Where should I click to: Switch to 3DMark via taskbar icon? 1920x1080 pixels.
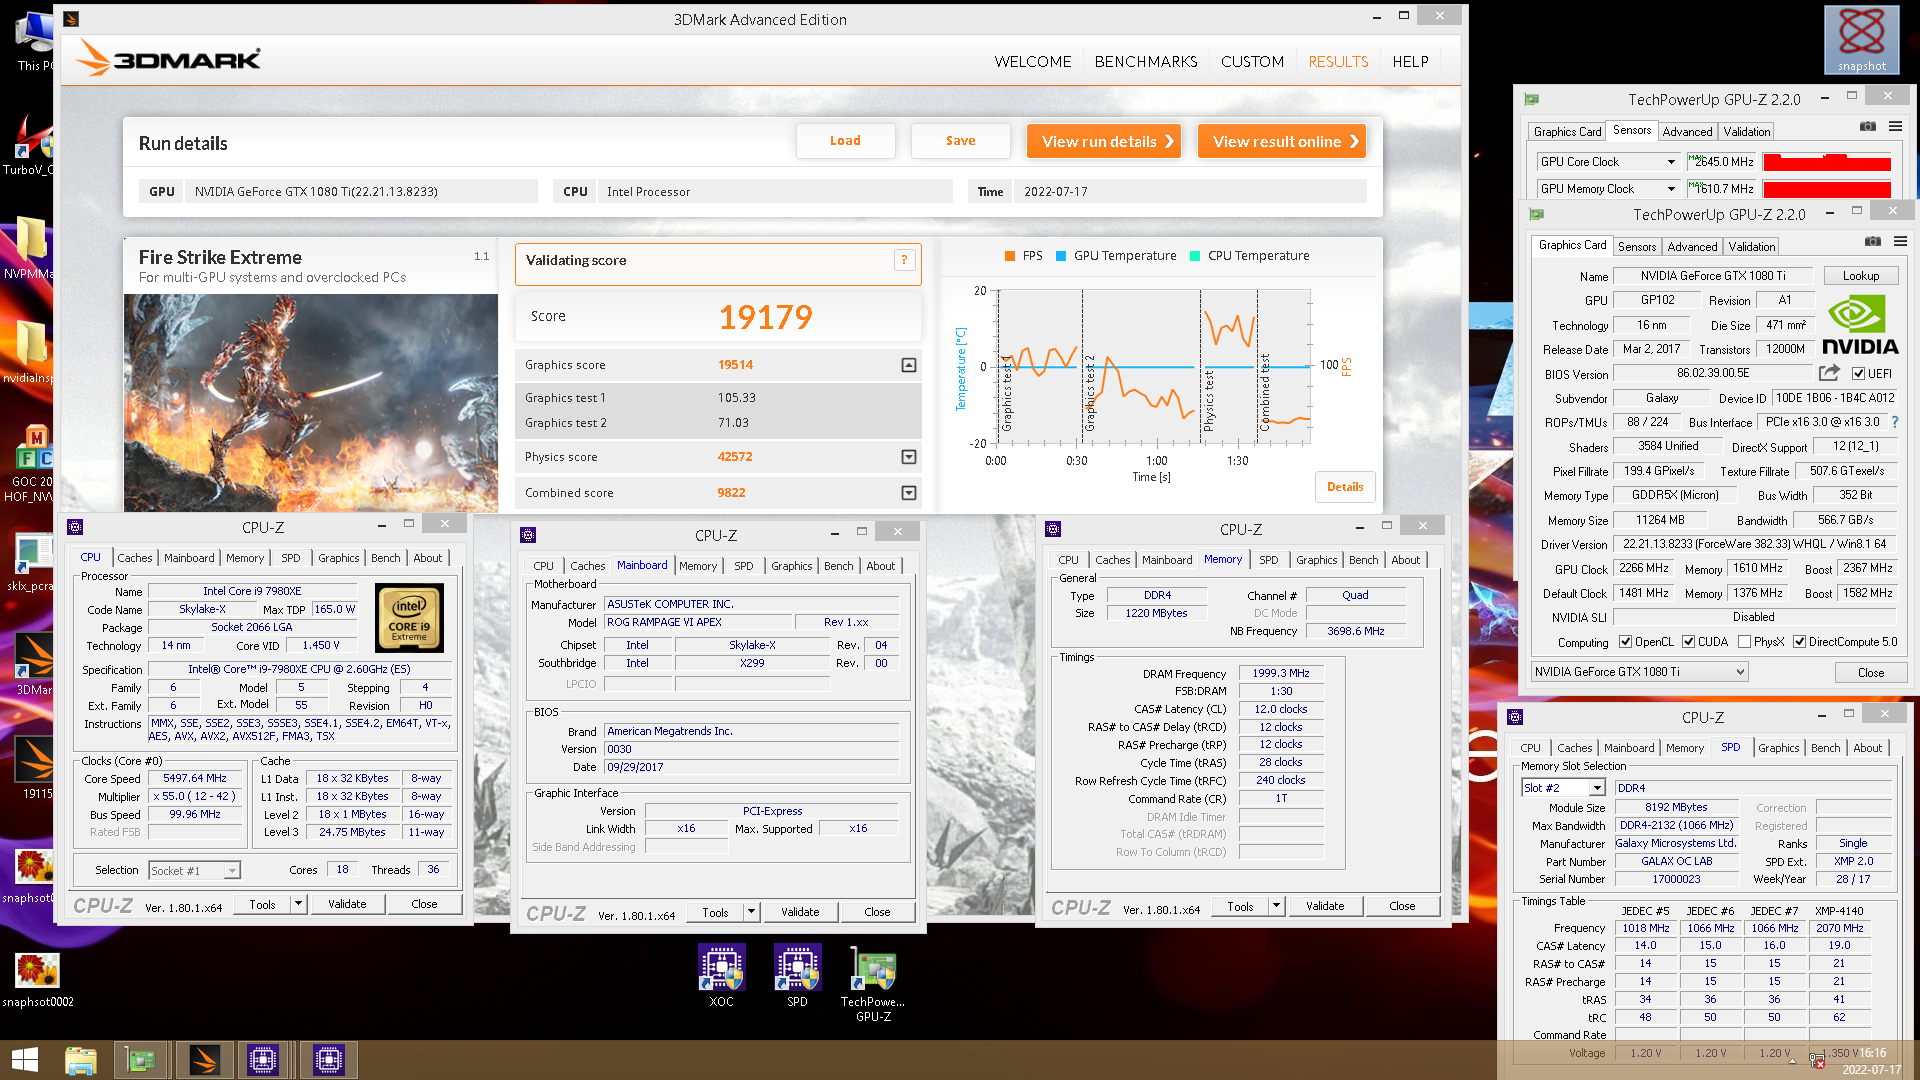click(x=204, y=1060)
